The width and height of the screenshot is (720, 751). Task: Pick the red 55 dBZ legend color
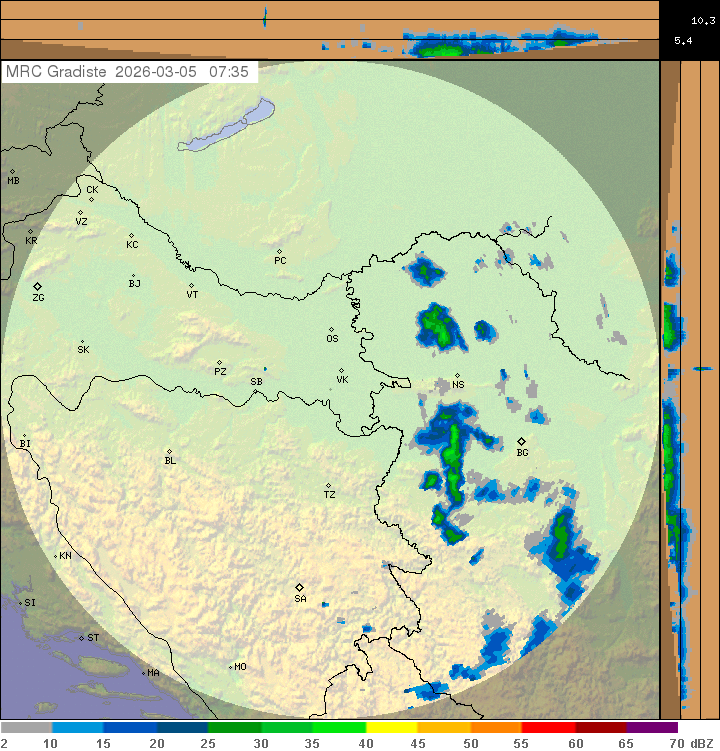coord(548,728)
